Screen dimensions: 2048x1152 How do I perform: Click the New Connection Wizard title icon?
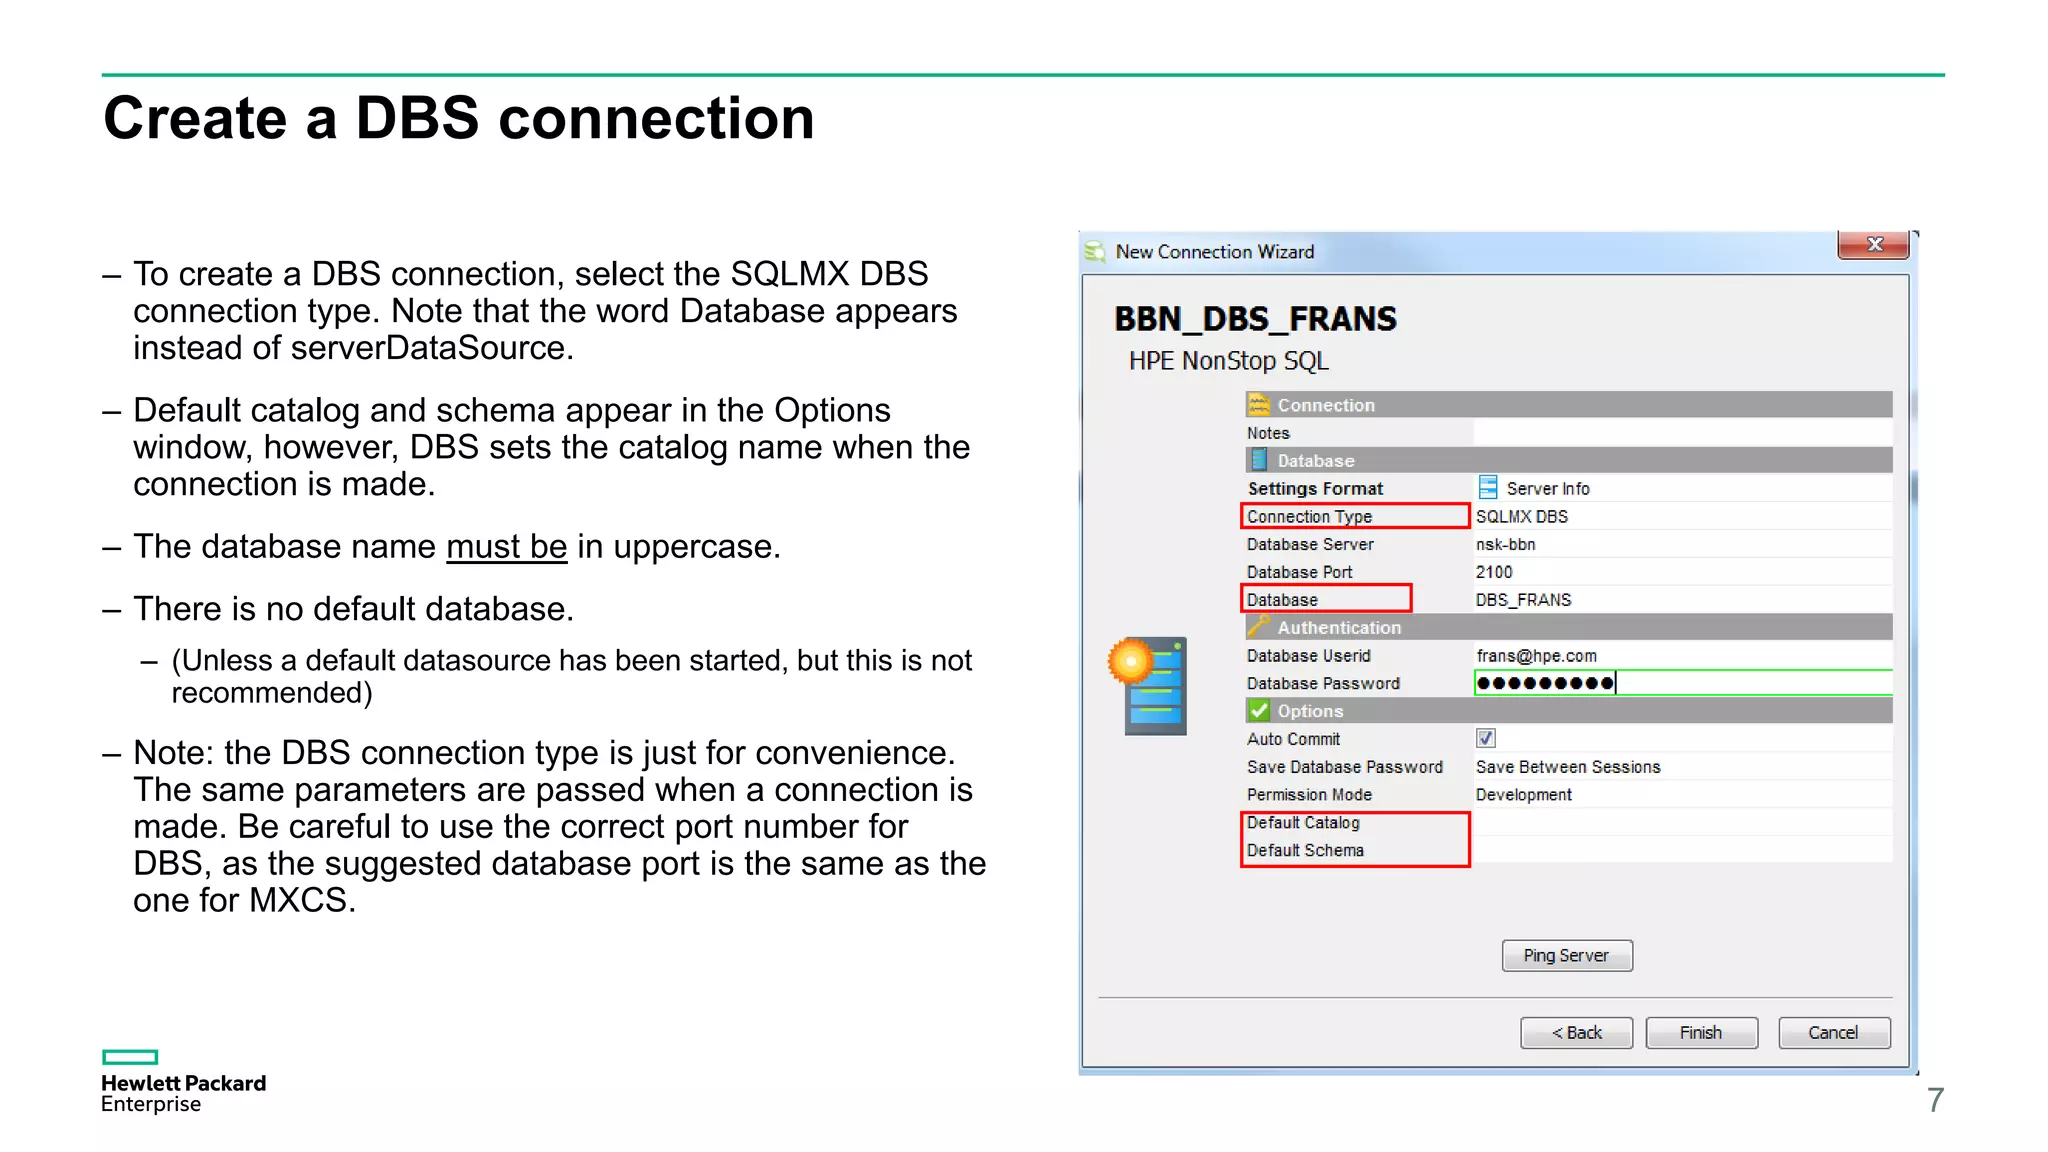pyautogui.click(x=1095, y=252)
